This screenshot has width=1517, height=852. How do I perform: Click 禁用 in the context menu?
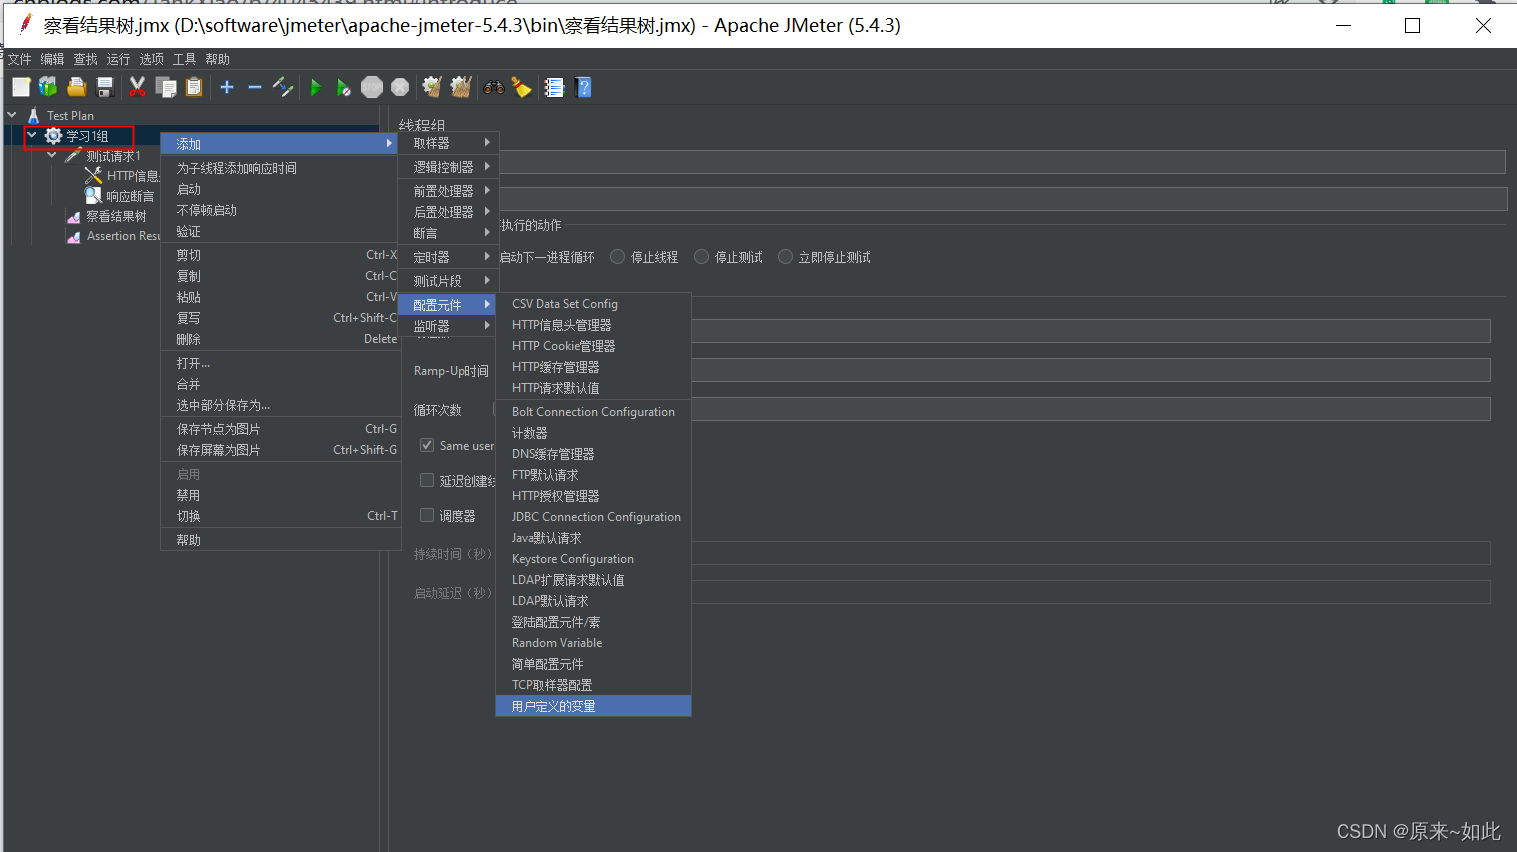(280, 495)
